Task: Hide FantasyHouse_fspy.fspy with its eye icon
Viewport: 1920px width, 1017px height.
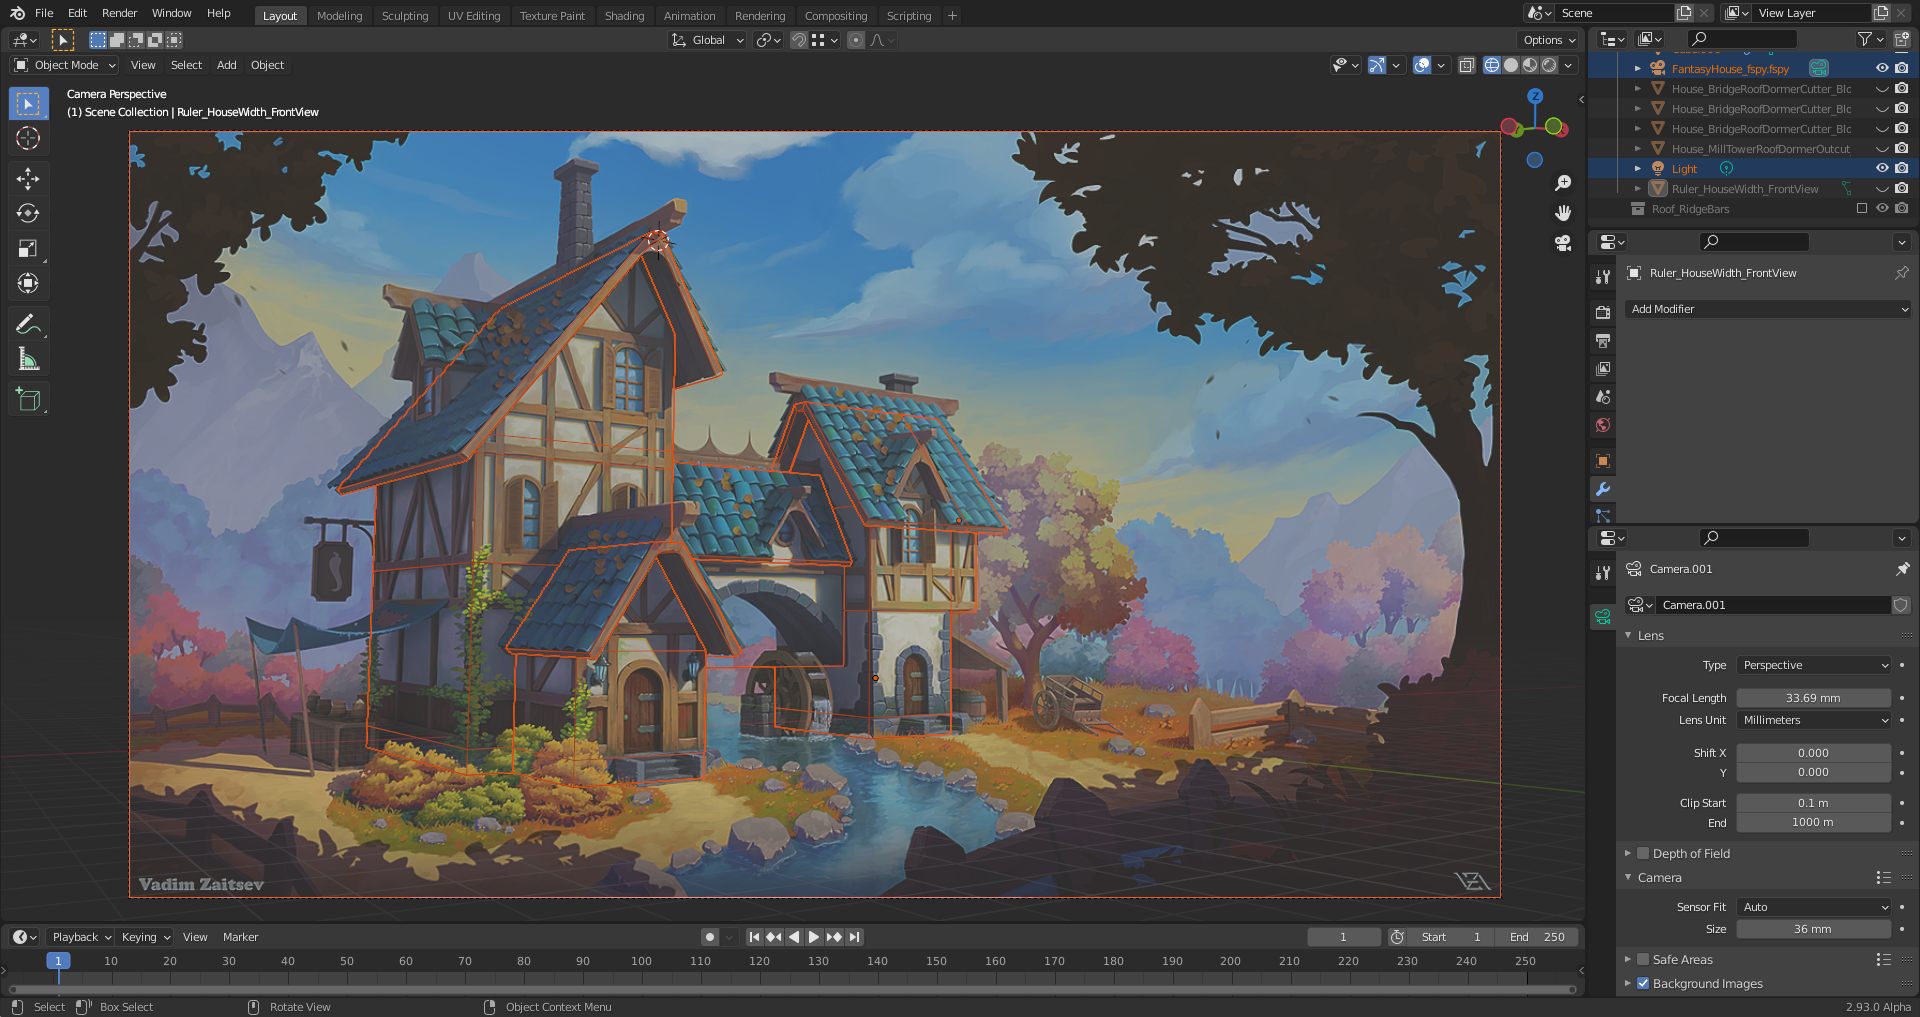Action: click(x=1882, y=69)
